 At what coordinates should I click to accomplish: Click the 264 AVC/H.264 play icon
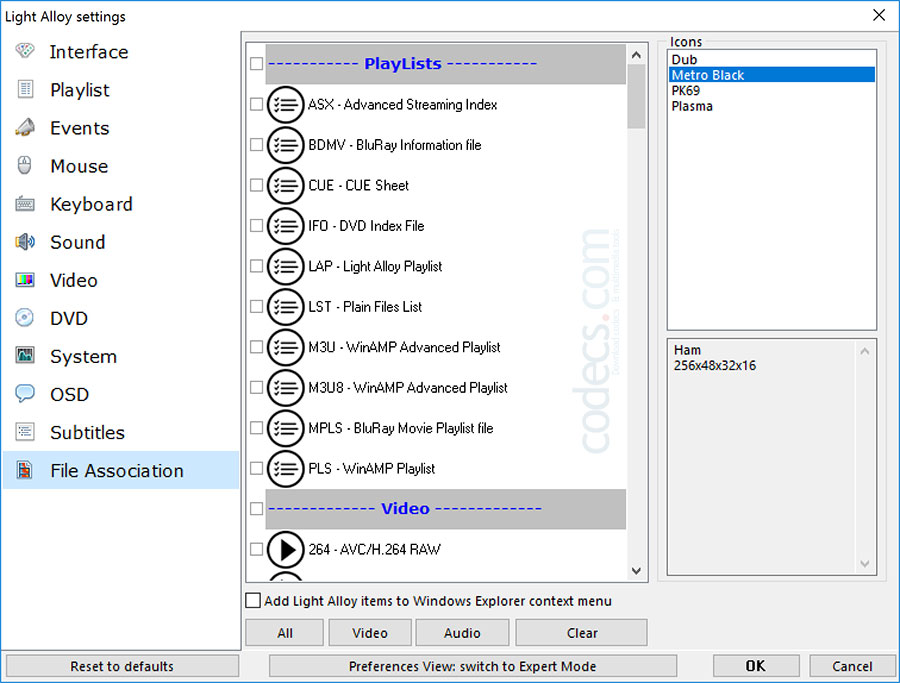285,549
